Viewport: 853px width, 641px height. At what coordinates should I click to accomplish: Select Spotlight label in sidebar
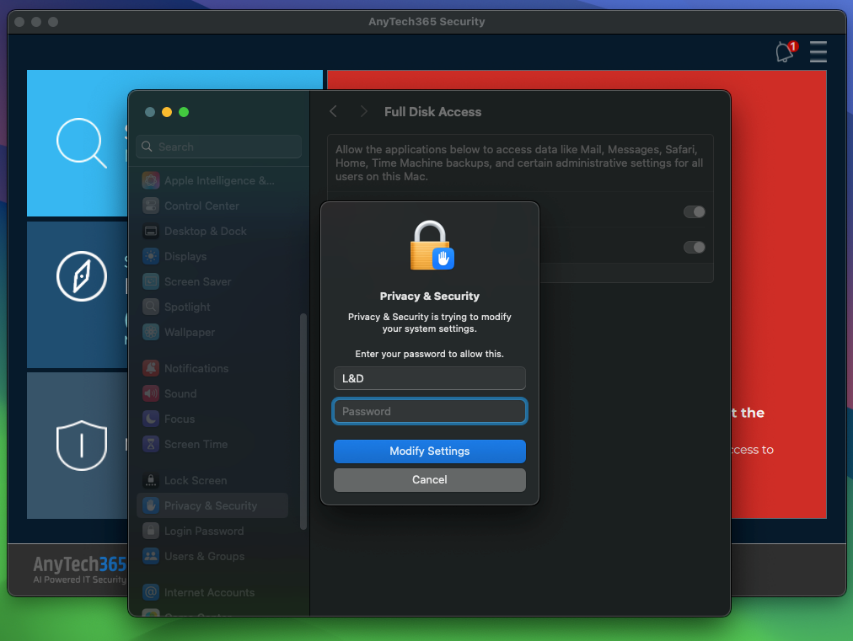(187, 307)
